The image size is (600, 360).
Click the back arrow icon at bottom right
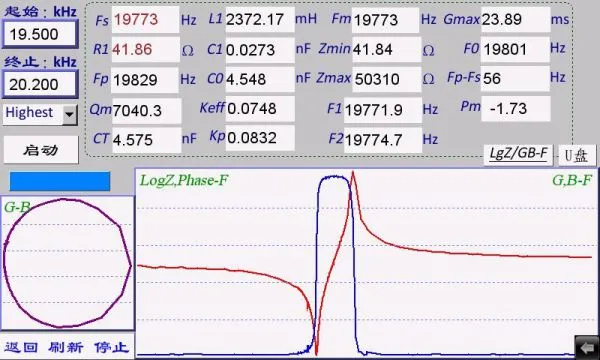pos(587,347)
